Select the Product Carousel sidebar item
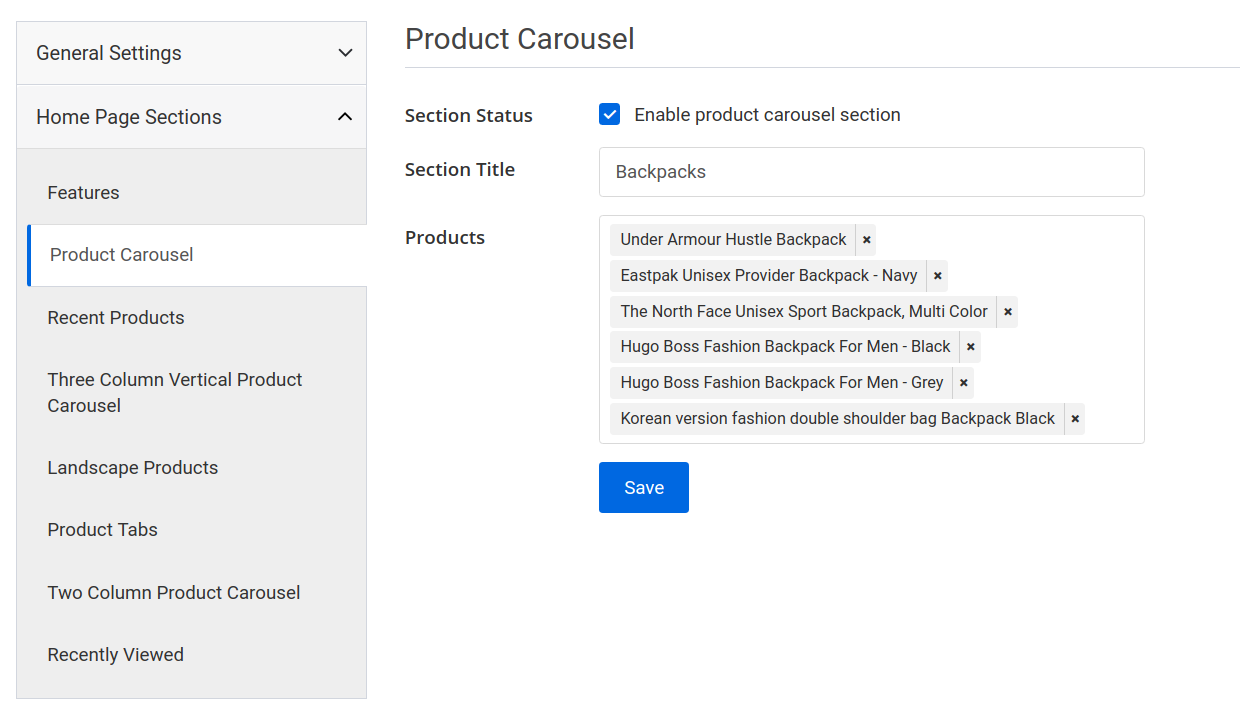The height and width of the screenshot is (721, 1240). tap(120, 255)
